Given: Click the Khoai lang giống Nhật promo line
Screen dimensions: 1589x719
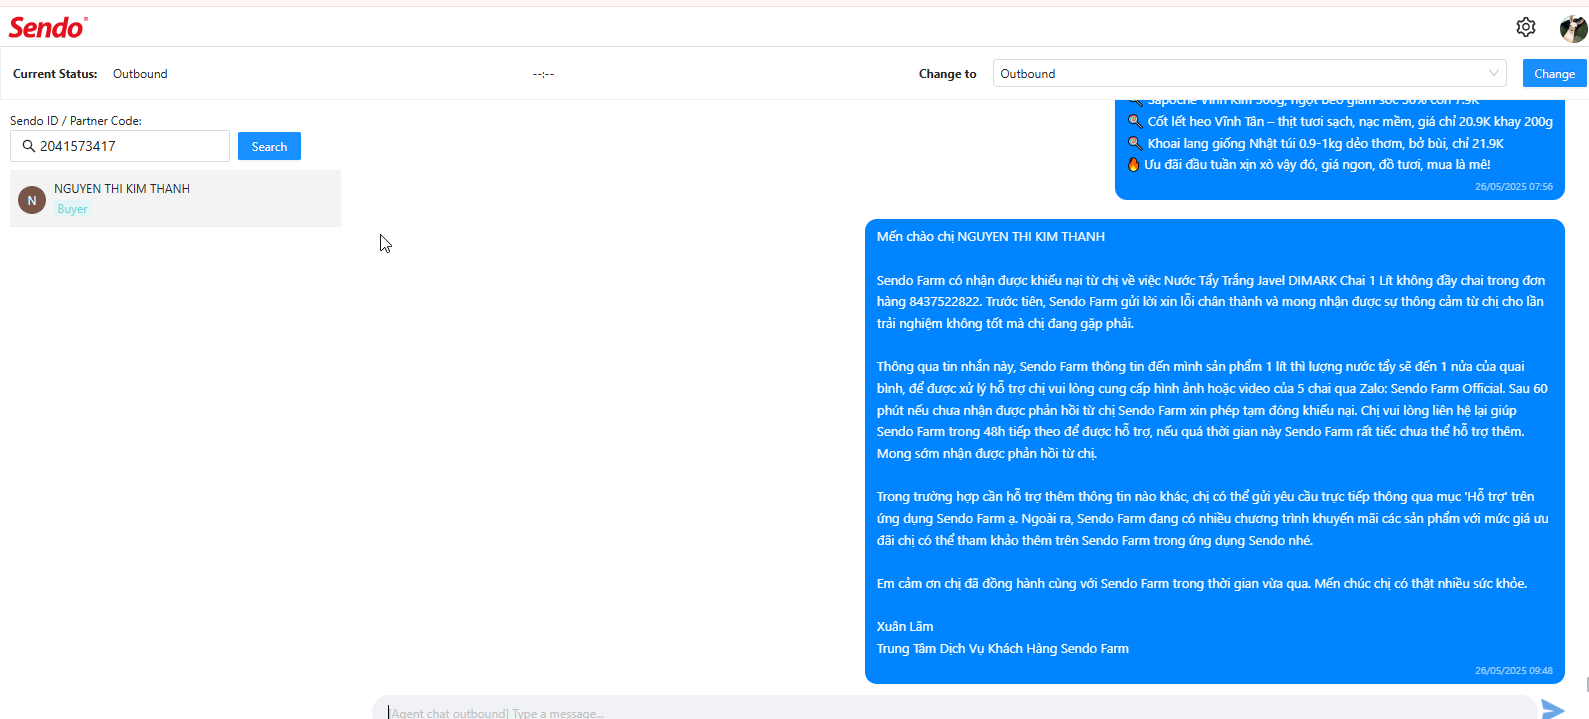Looking at the screenshot, I should click(1315, 143).
